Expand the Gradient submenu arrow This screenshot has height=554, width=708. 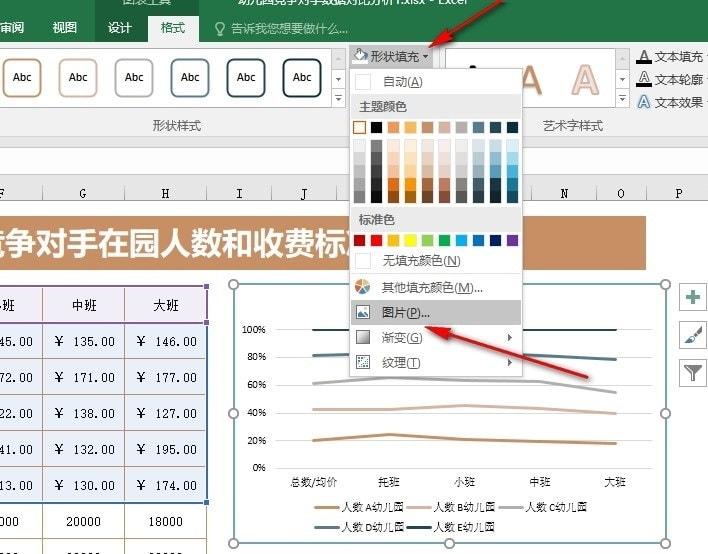pos(510,338)
